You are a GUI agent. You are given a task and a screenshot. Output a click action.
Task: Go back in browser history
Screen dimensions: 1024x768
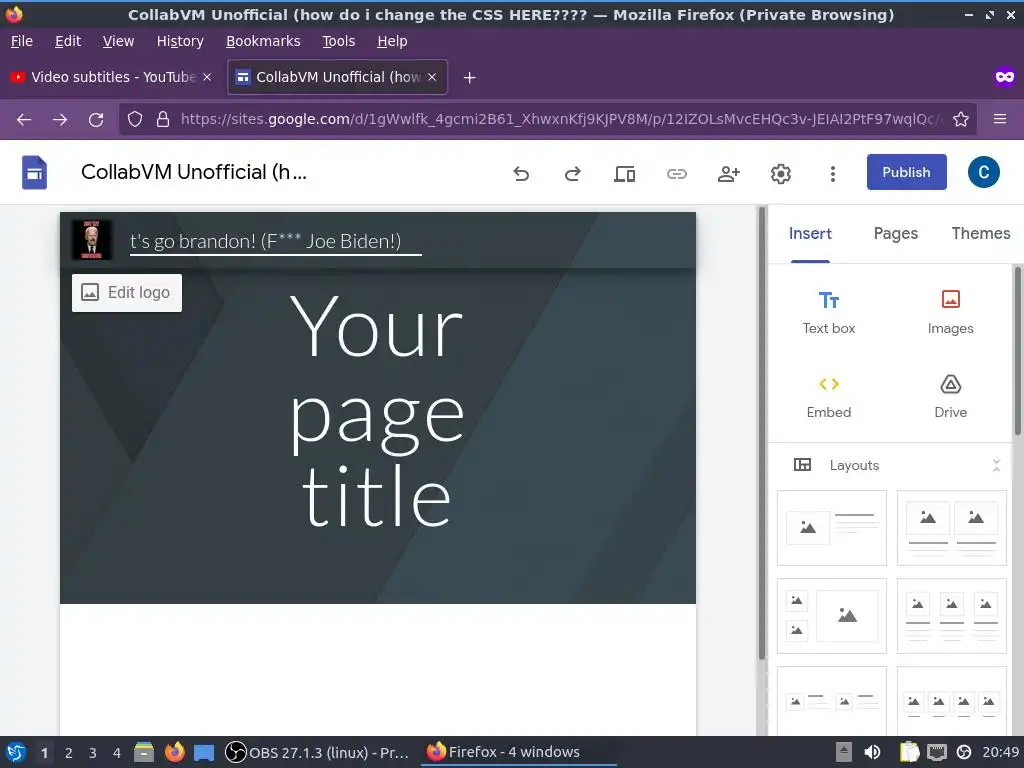click(x=24, y=120)
